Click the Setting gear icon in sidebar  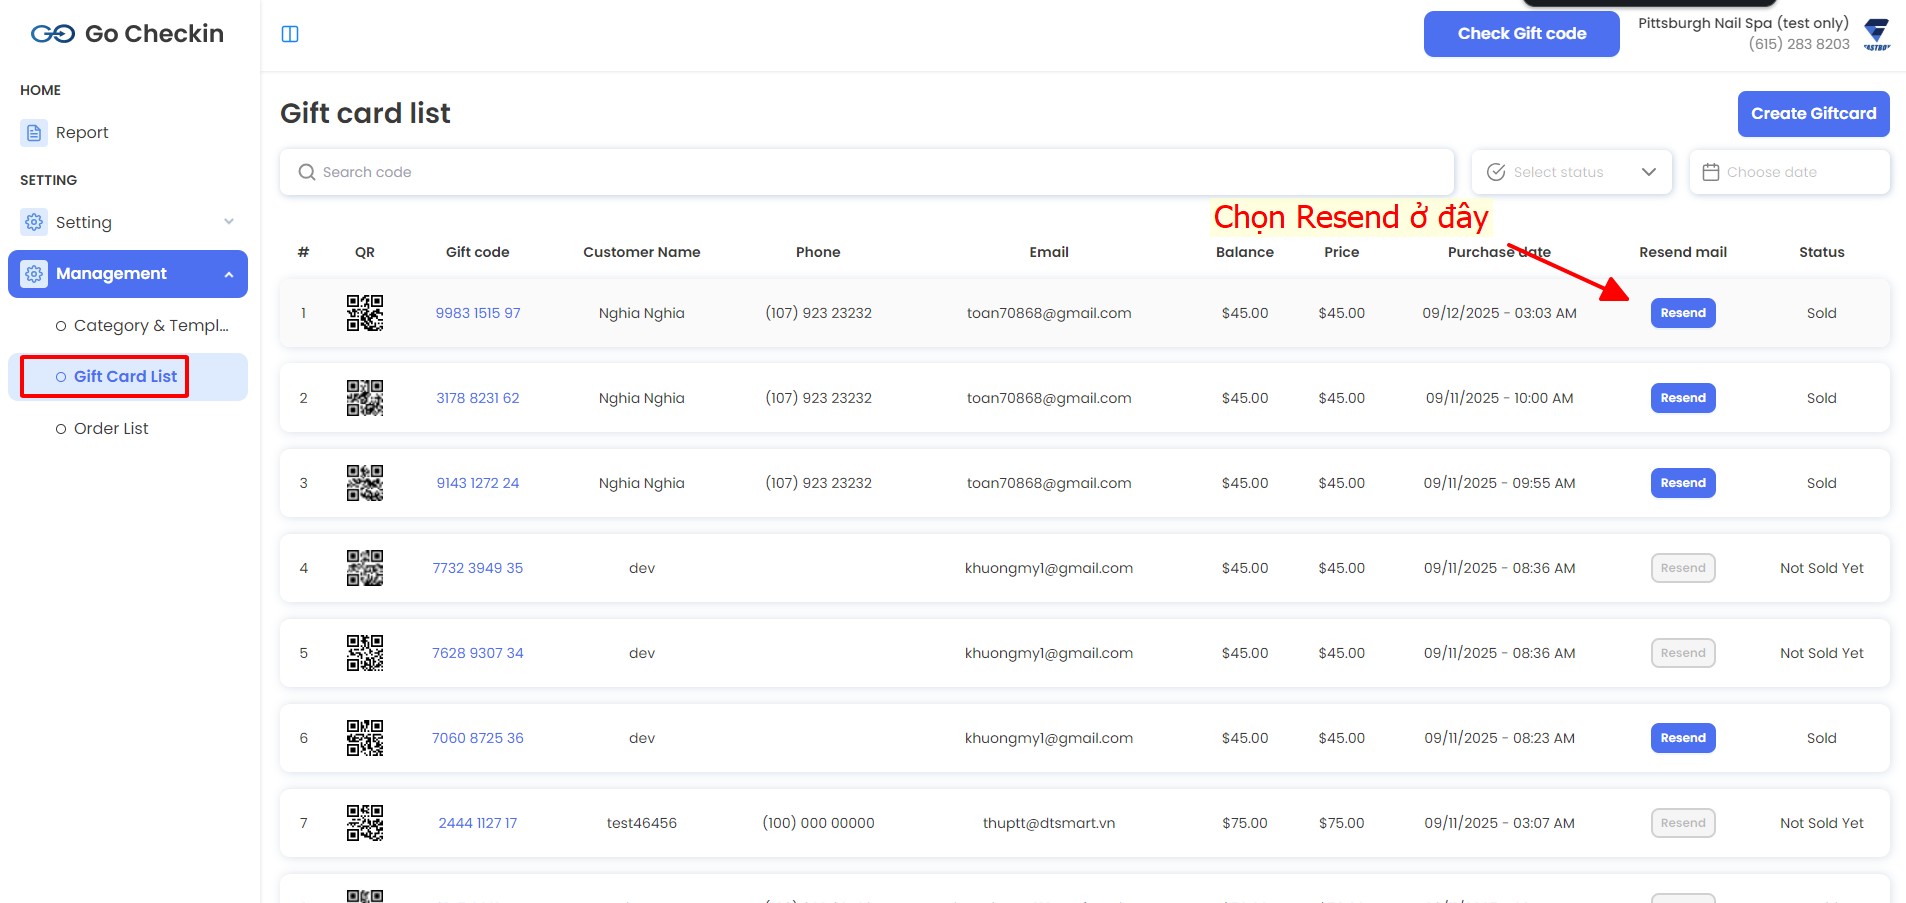click(x=34, y=222)
